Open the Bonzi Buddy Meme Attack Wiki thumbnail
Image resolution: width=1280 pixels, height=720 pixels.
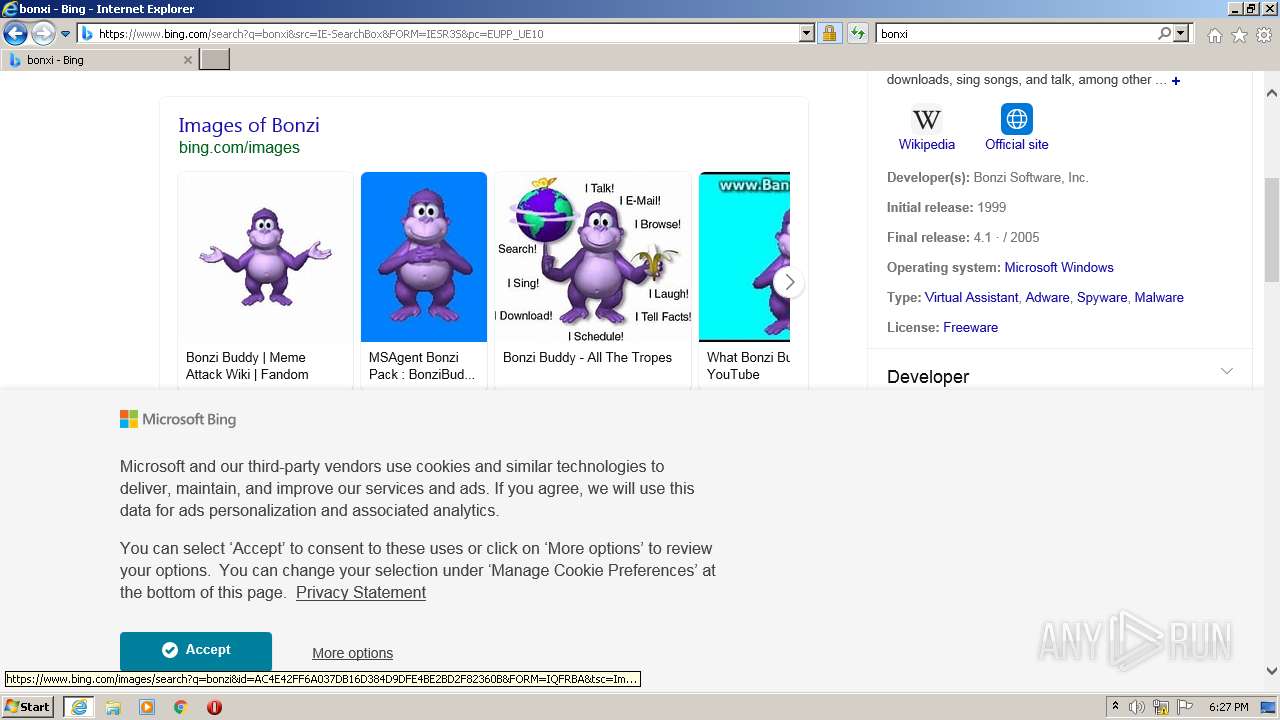point(265,257)
